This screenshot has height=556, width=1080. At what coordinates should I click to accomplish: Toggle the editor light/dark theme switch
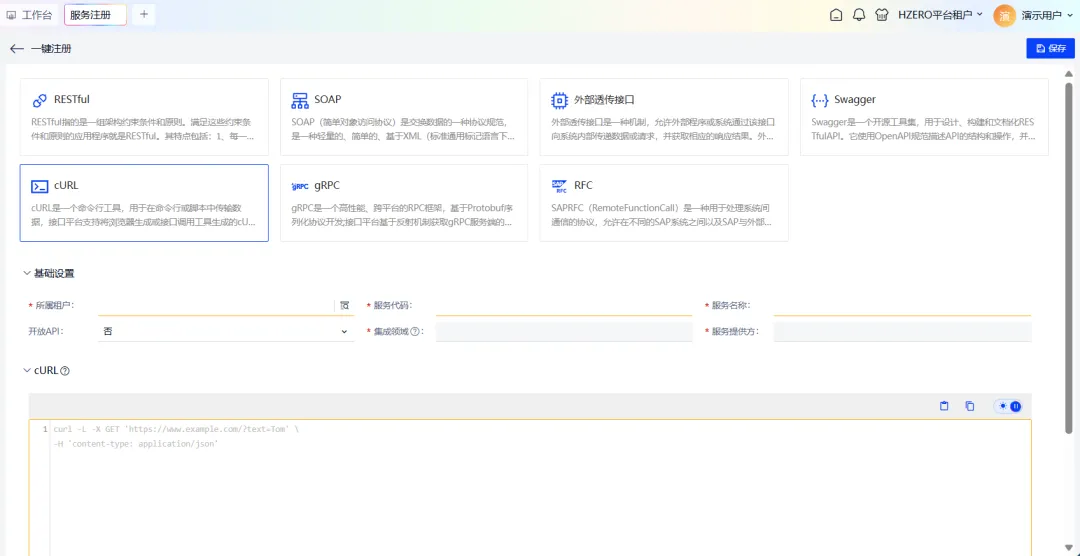coord(1009,406)
